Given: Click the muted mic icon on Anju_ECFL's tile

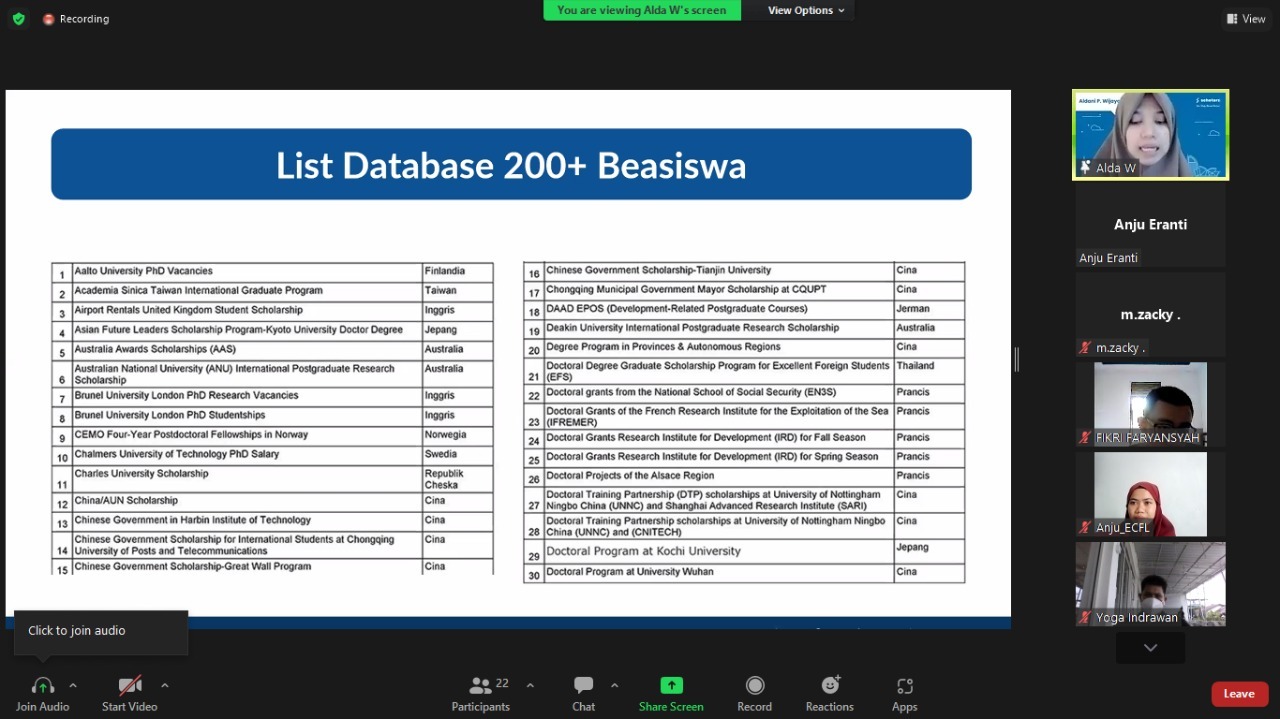Looking at the screenshot, I should coord(1085,528).
